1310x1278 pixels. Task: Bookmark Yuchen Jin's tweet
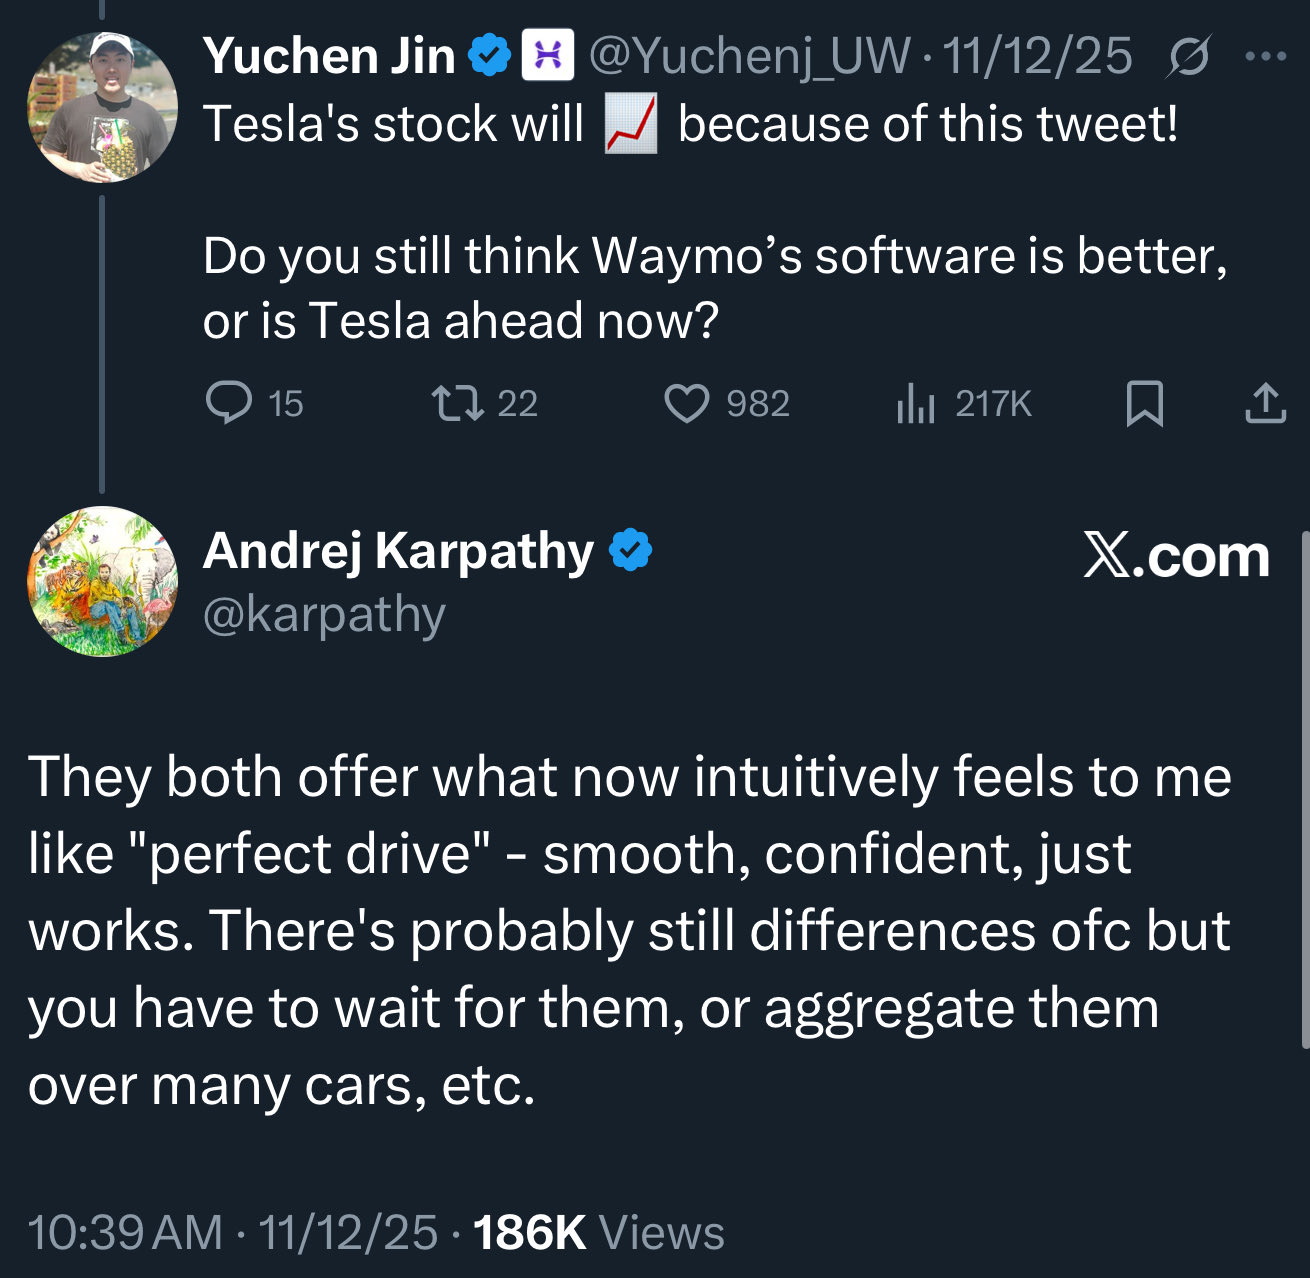[1144, 404]
